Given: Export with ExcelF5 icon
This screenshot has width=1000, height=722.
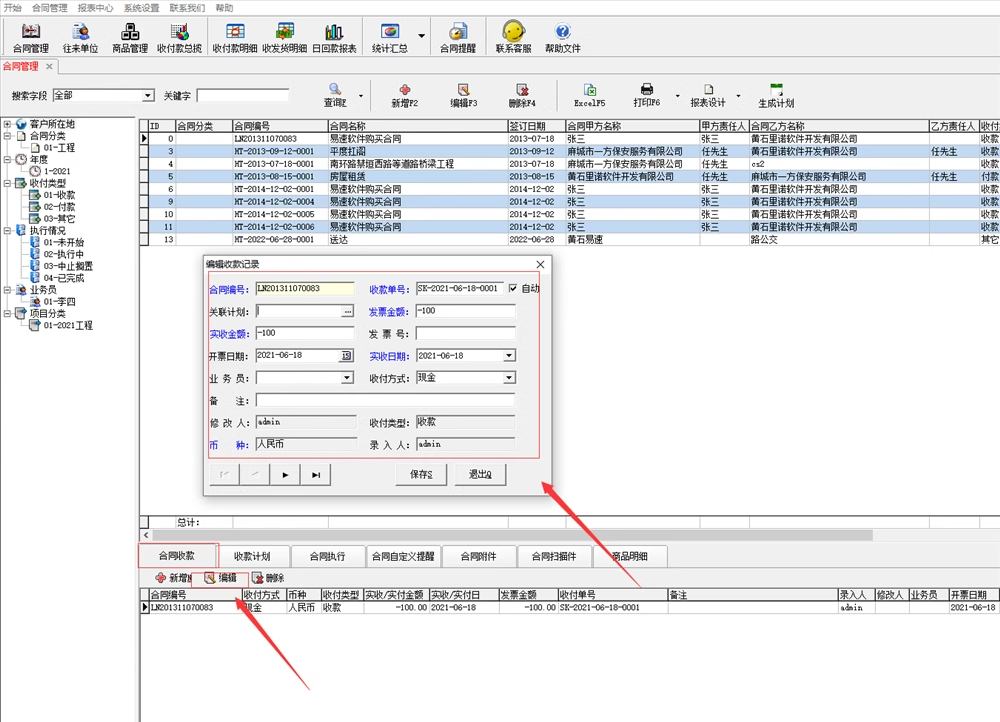Looking at the screenshot, I should pos(590,95).
